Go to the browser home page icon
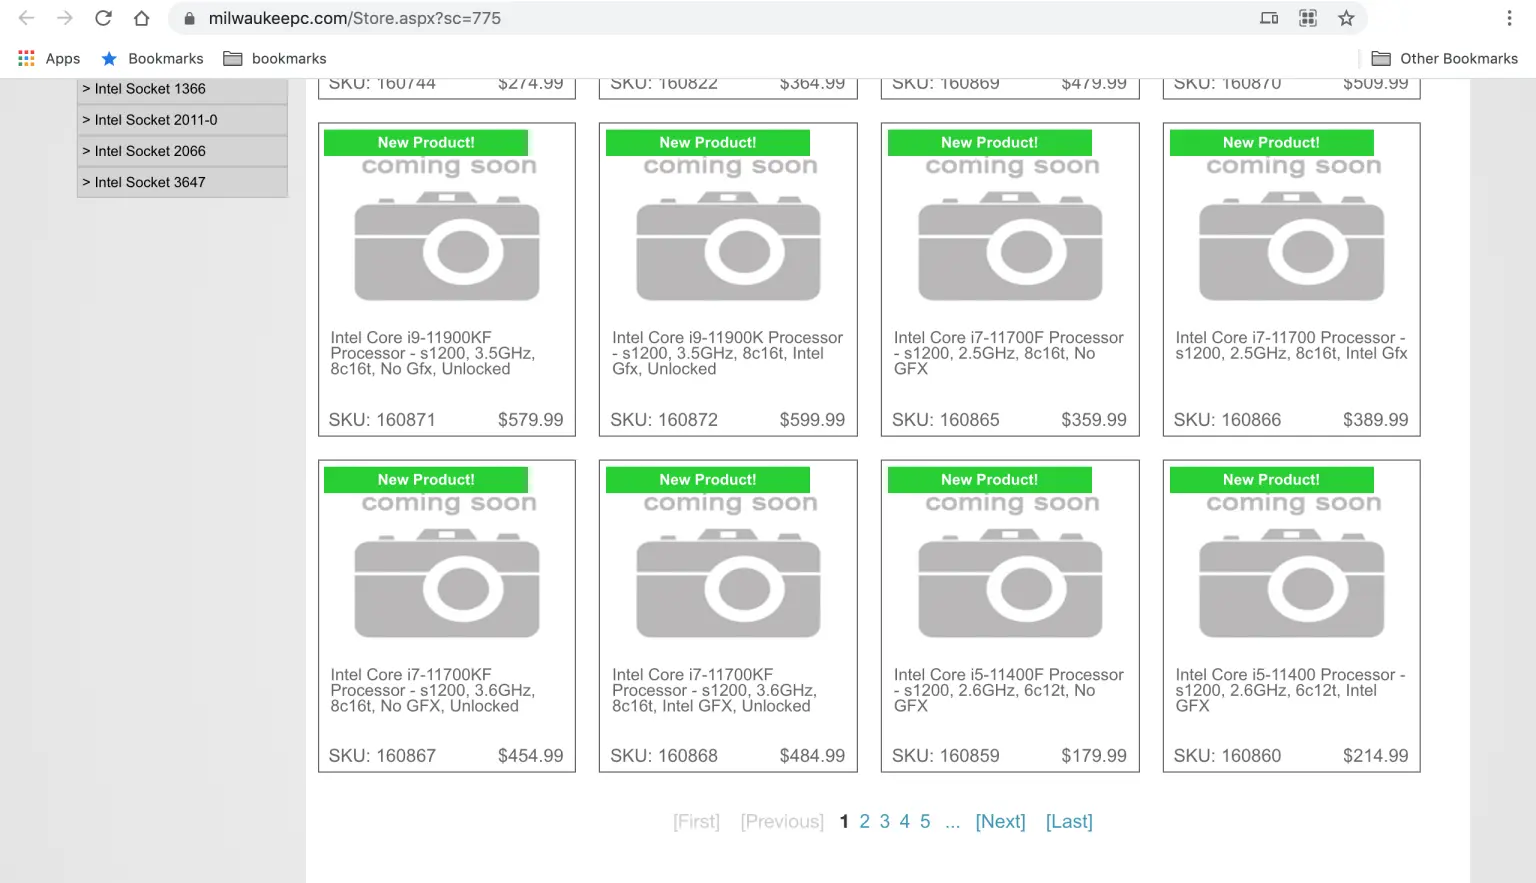Screen dimensions: 1536x883 (x=142, y=18)
